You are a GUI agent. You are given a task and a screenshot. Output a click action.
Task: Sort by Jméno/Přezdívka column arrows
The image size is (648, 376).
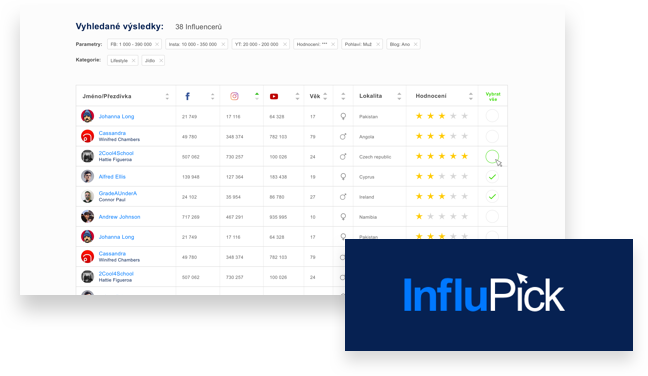tap(167, 96)
